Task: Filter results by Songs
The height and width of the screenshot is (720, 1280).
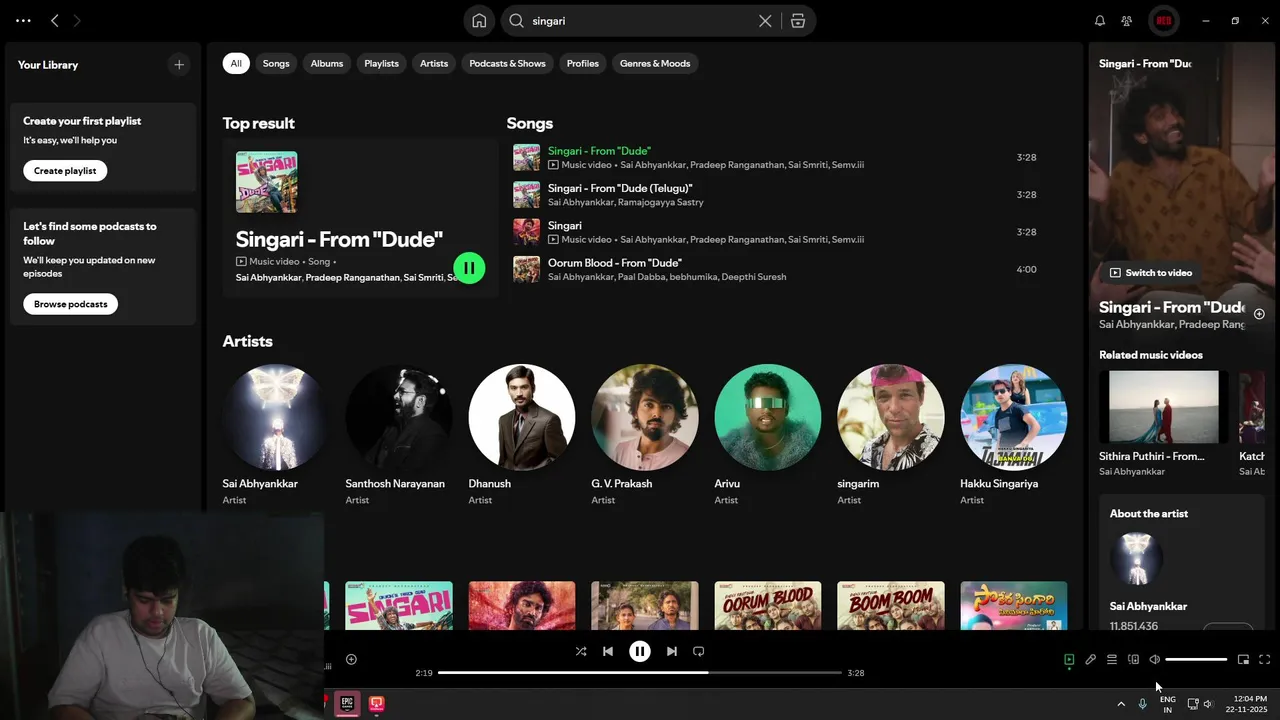Action: 276,63
